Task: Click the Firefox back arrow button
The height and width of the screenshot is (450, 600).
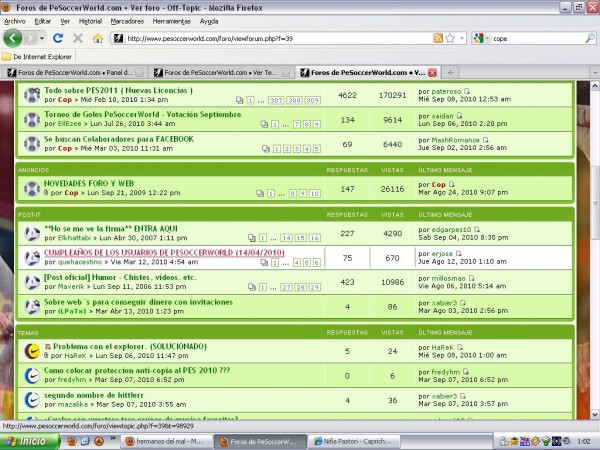Action: tap(12, 38)
